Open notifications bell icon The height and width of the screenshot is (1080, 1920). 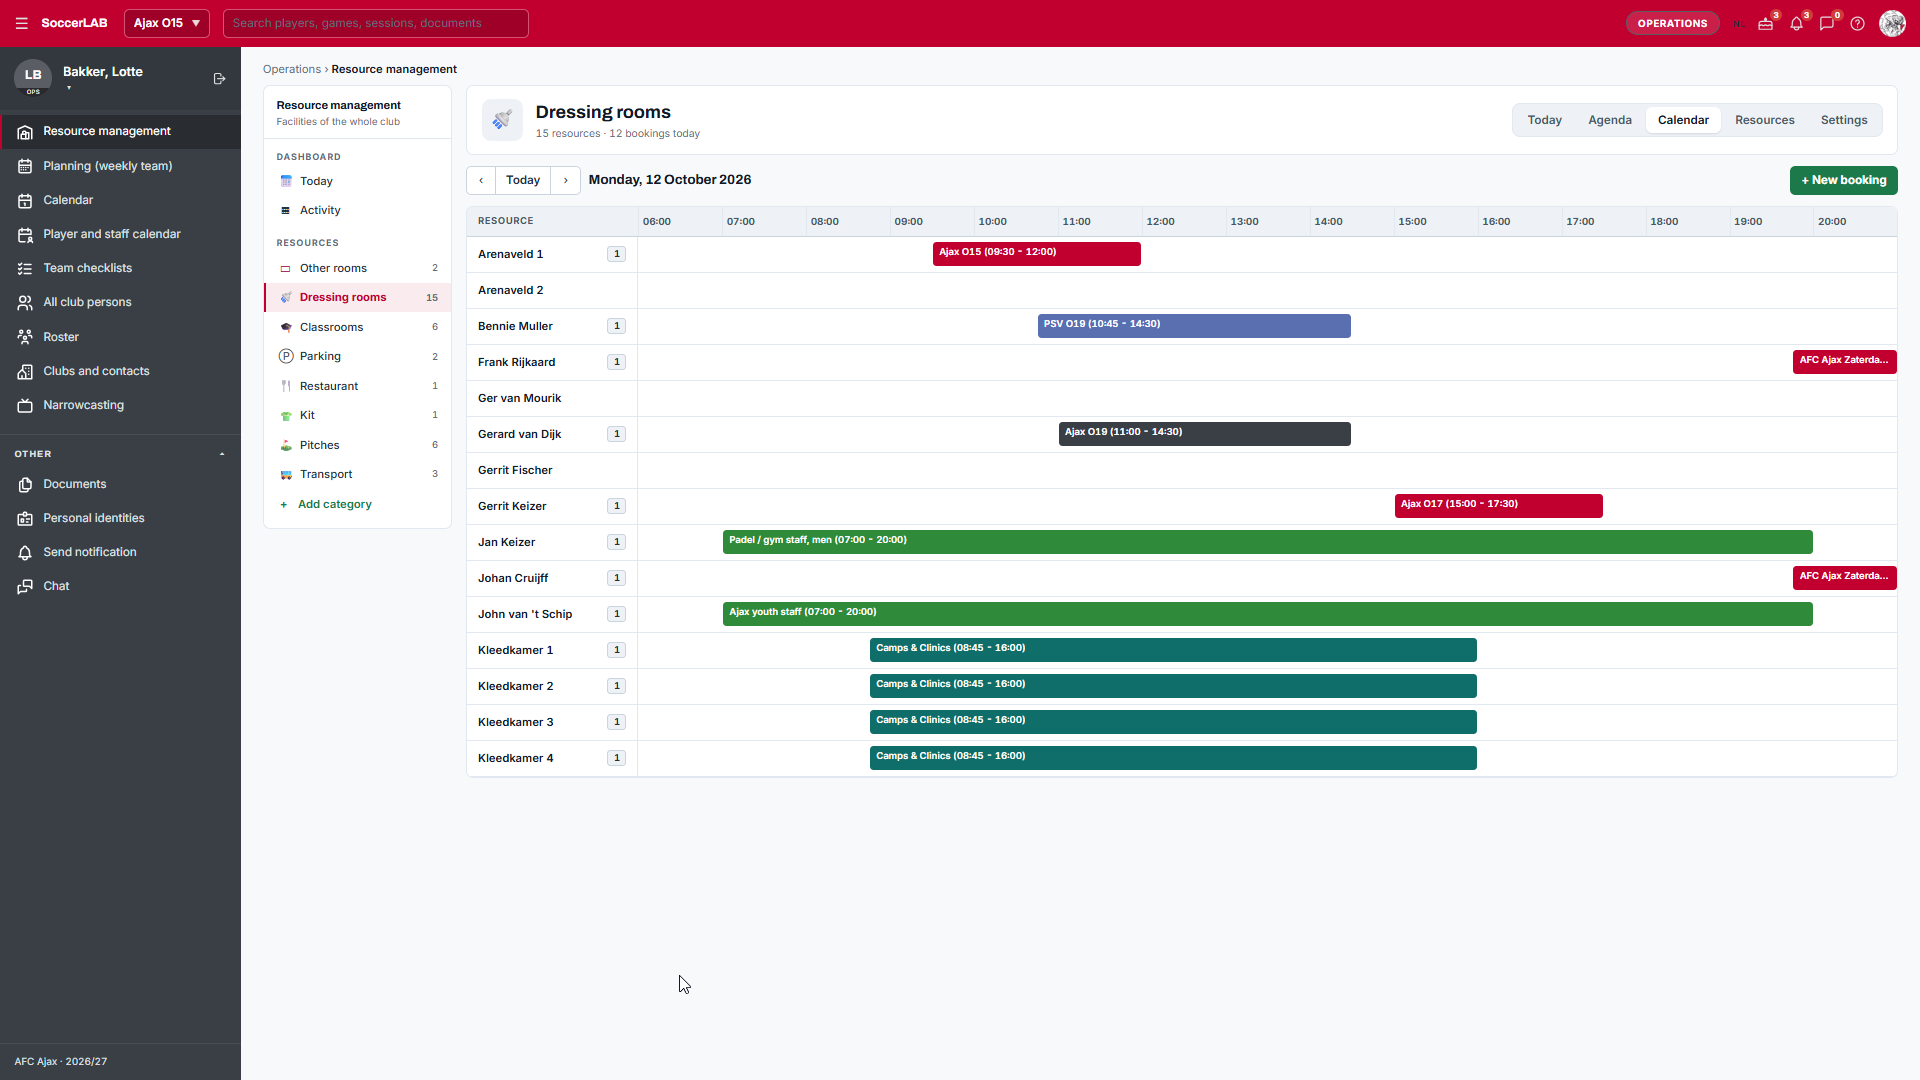(1797, 23)
